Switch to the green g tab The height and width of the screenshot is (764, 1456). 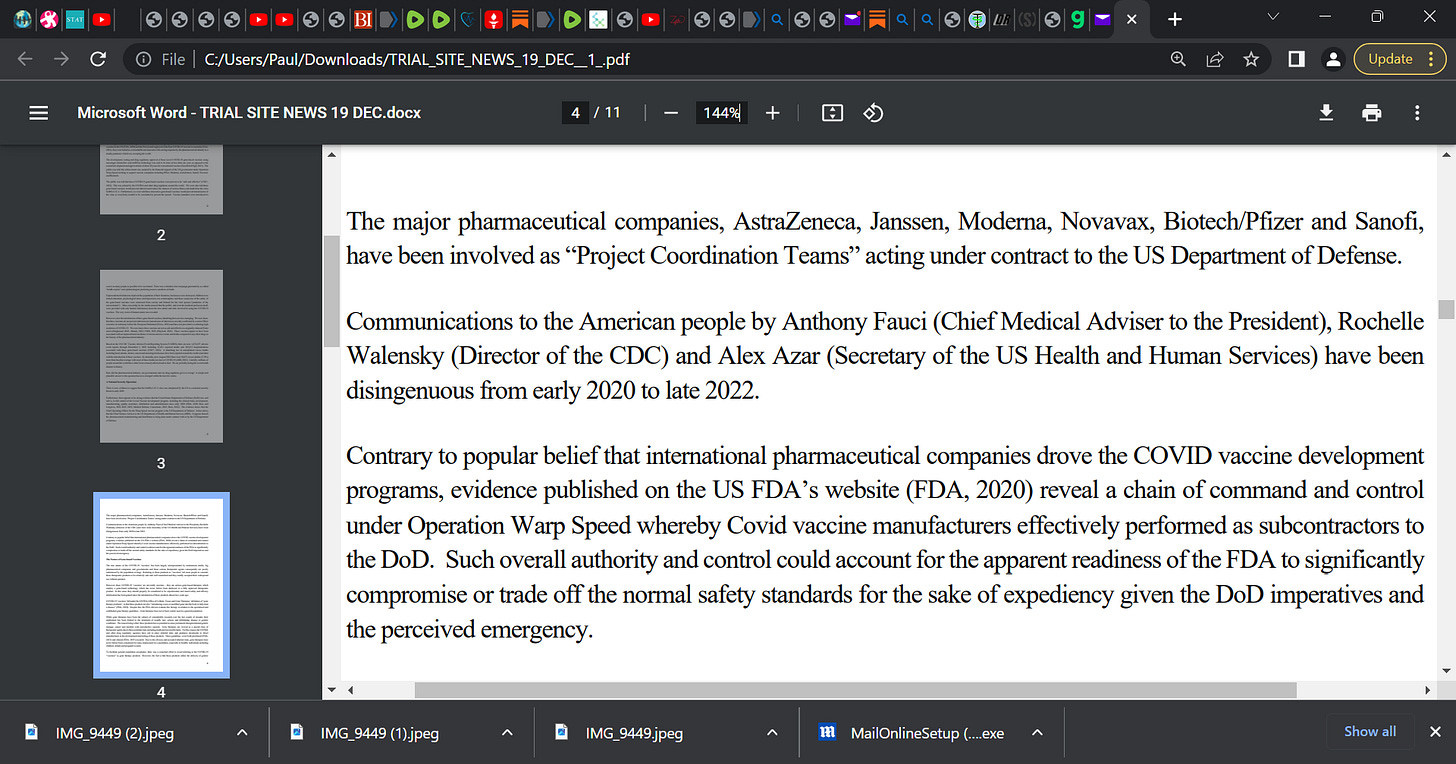click(x=1077, y=19)
